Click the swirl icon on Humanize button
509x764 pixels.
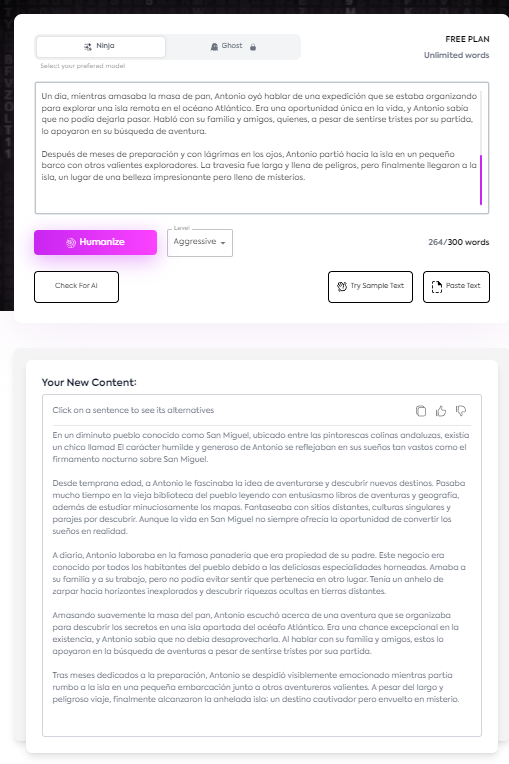coord(71,243)
